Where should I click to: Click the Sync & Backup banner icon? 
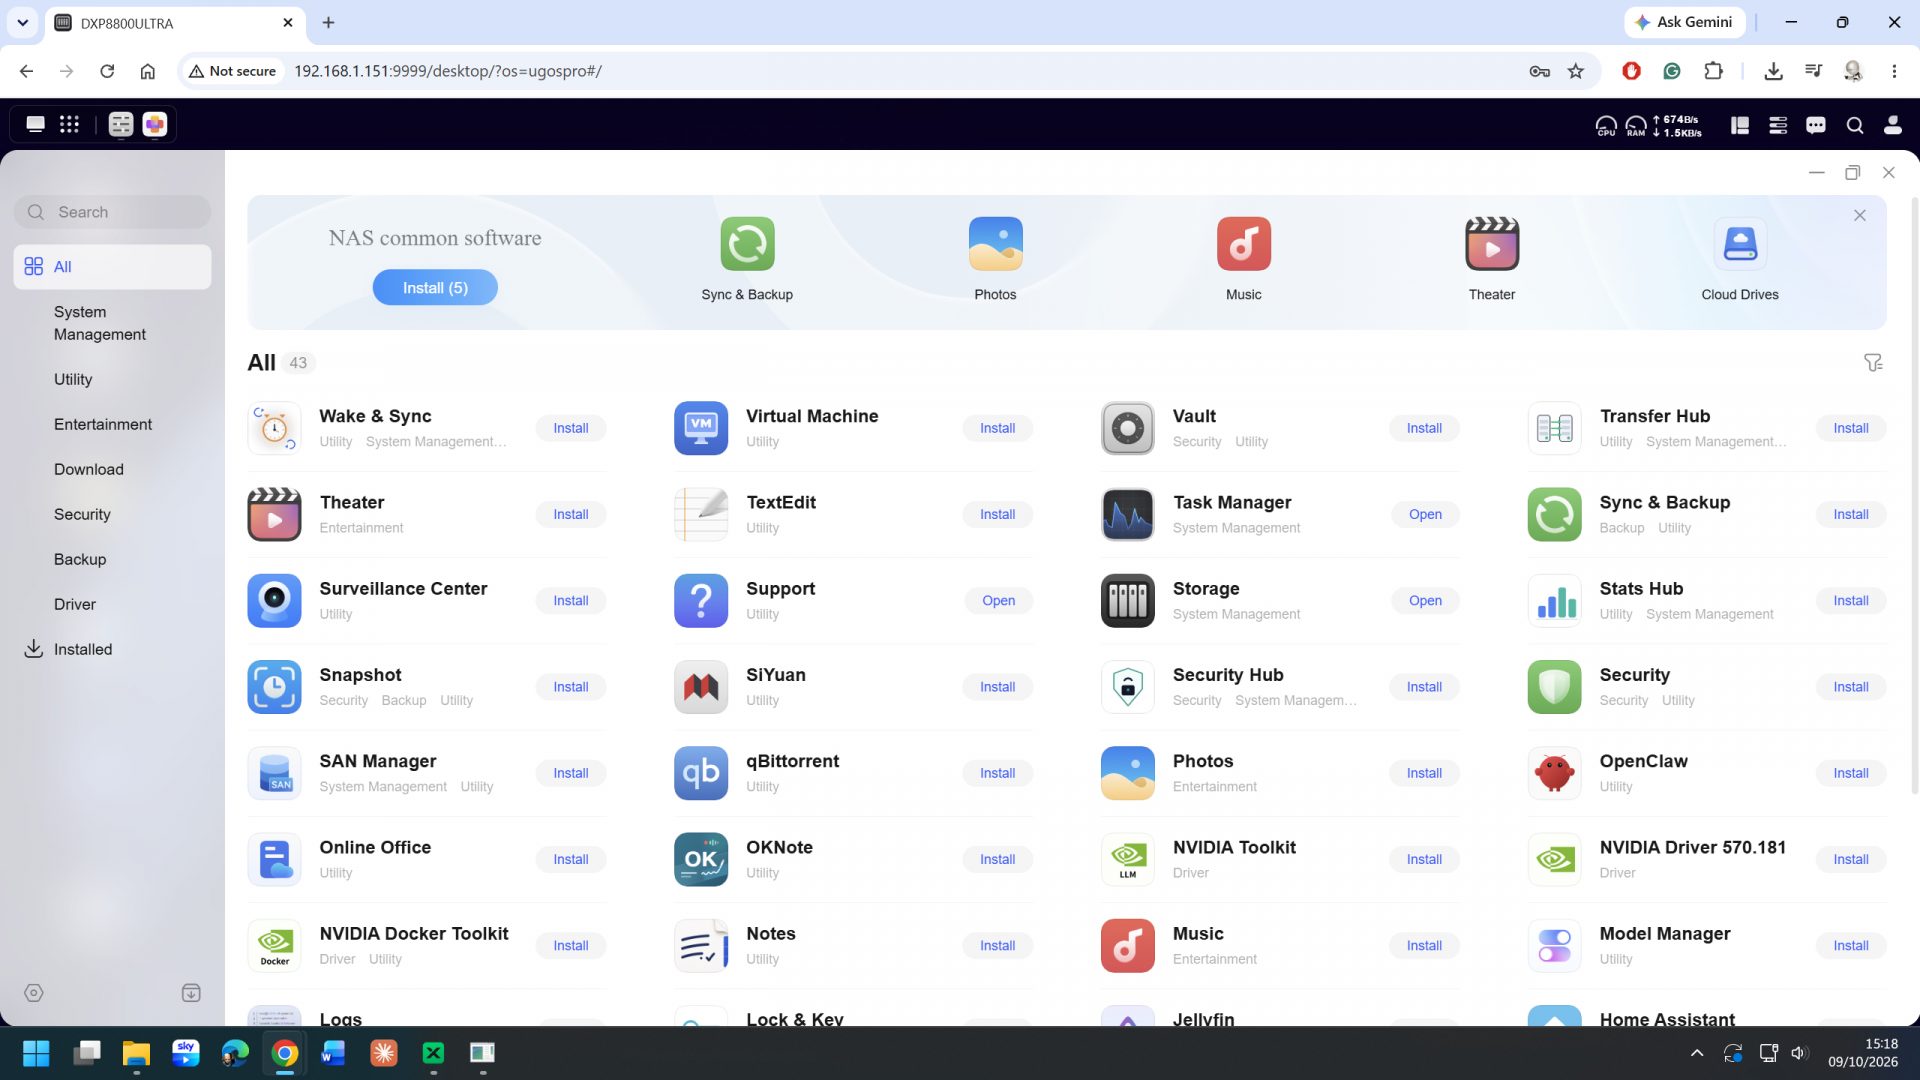747,244
